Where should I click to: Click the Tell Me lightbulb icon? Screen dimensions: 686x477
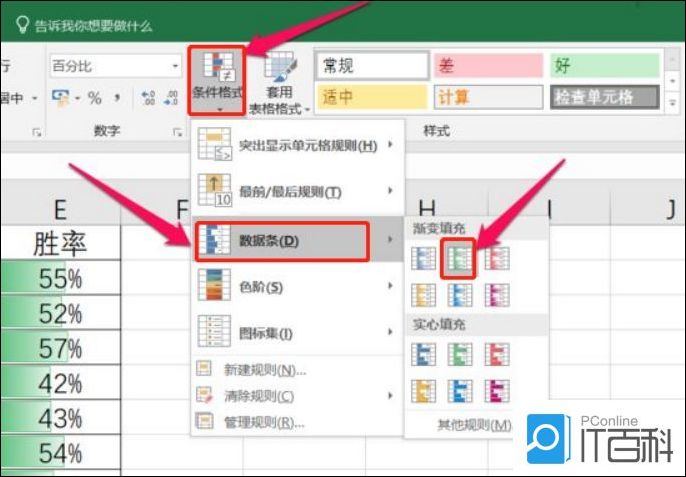pyautogui.click(x=22, y=25)
